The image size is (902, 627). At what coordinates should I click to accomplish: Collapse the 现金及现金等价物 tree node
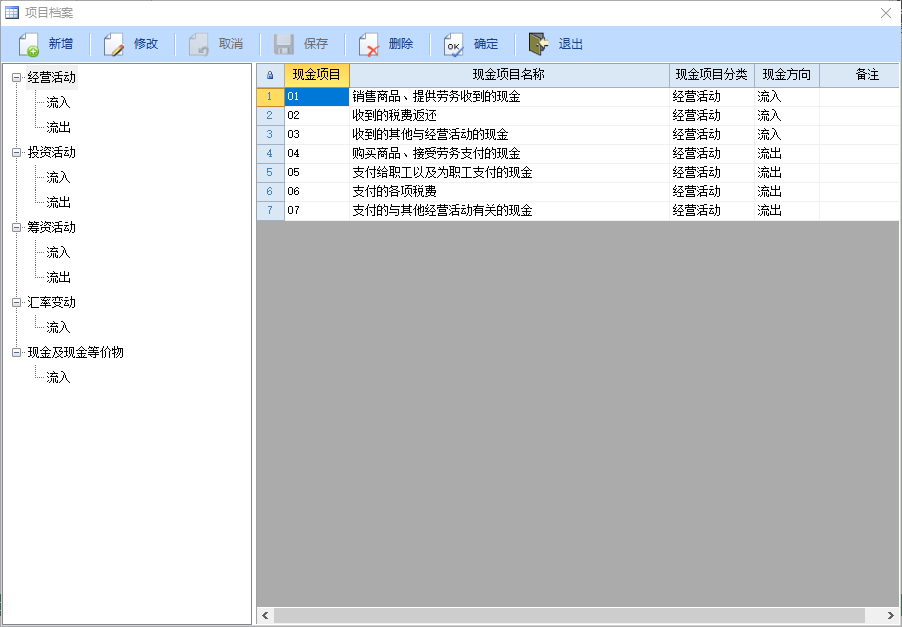(17, 353)
